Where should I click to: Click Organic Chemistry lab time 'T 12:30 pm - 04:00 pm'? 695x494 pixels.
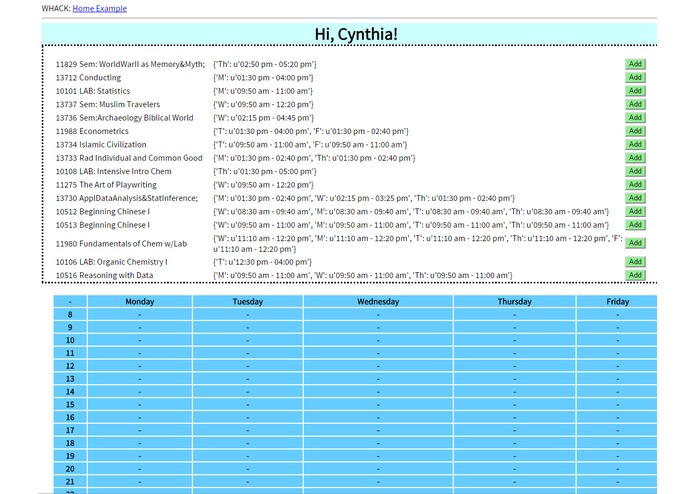click(x=262, y=262)
